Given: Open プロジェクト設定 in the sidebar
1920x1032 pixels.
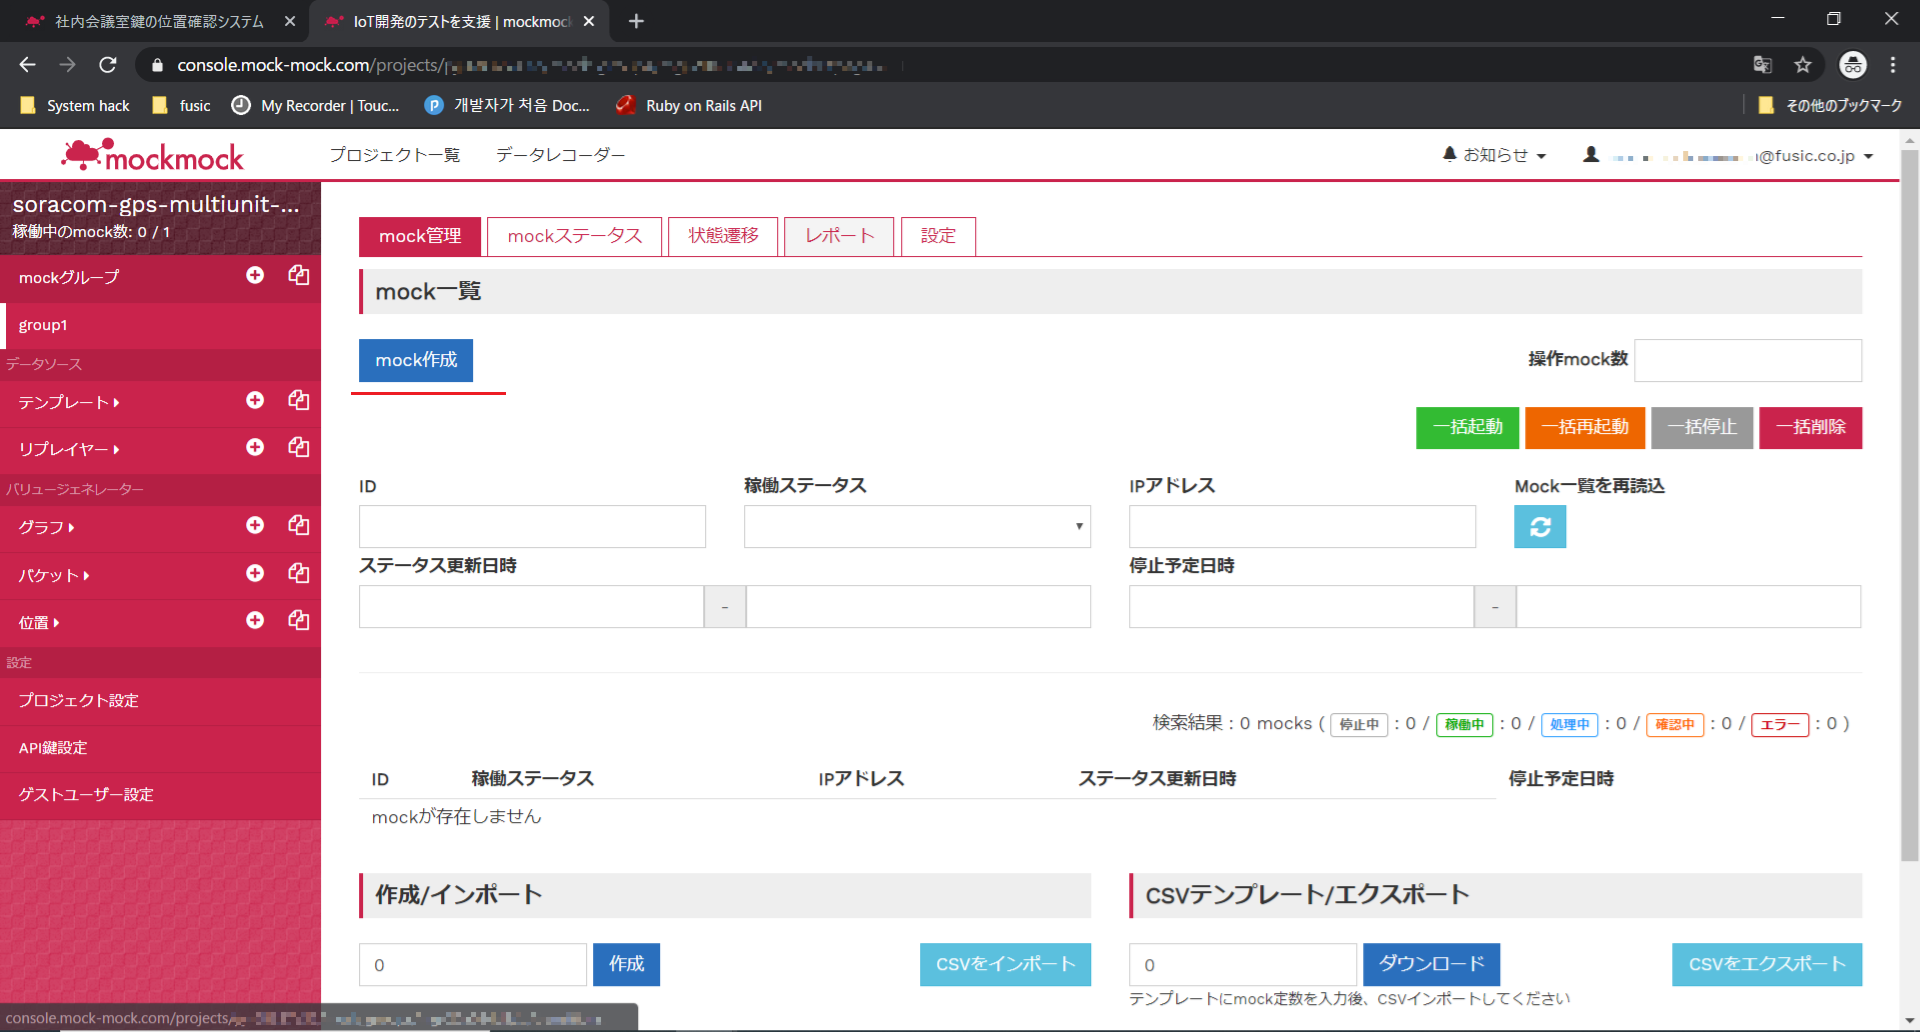Looking at the screenshot, I should click(x=78, y=700).
